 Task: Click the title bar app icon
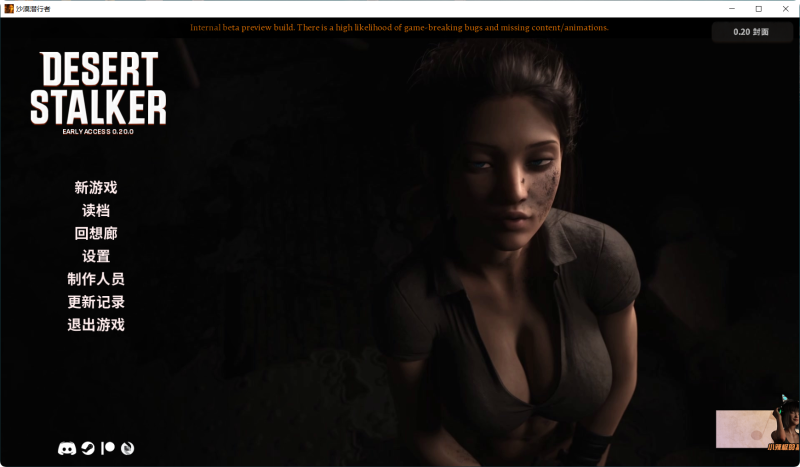click(9, 8)
